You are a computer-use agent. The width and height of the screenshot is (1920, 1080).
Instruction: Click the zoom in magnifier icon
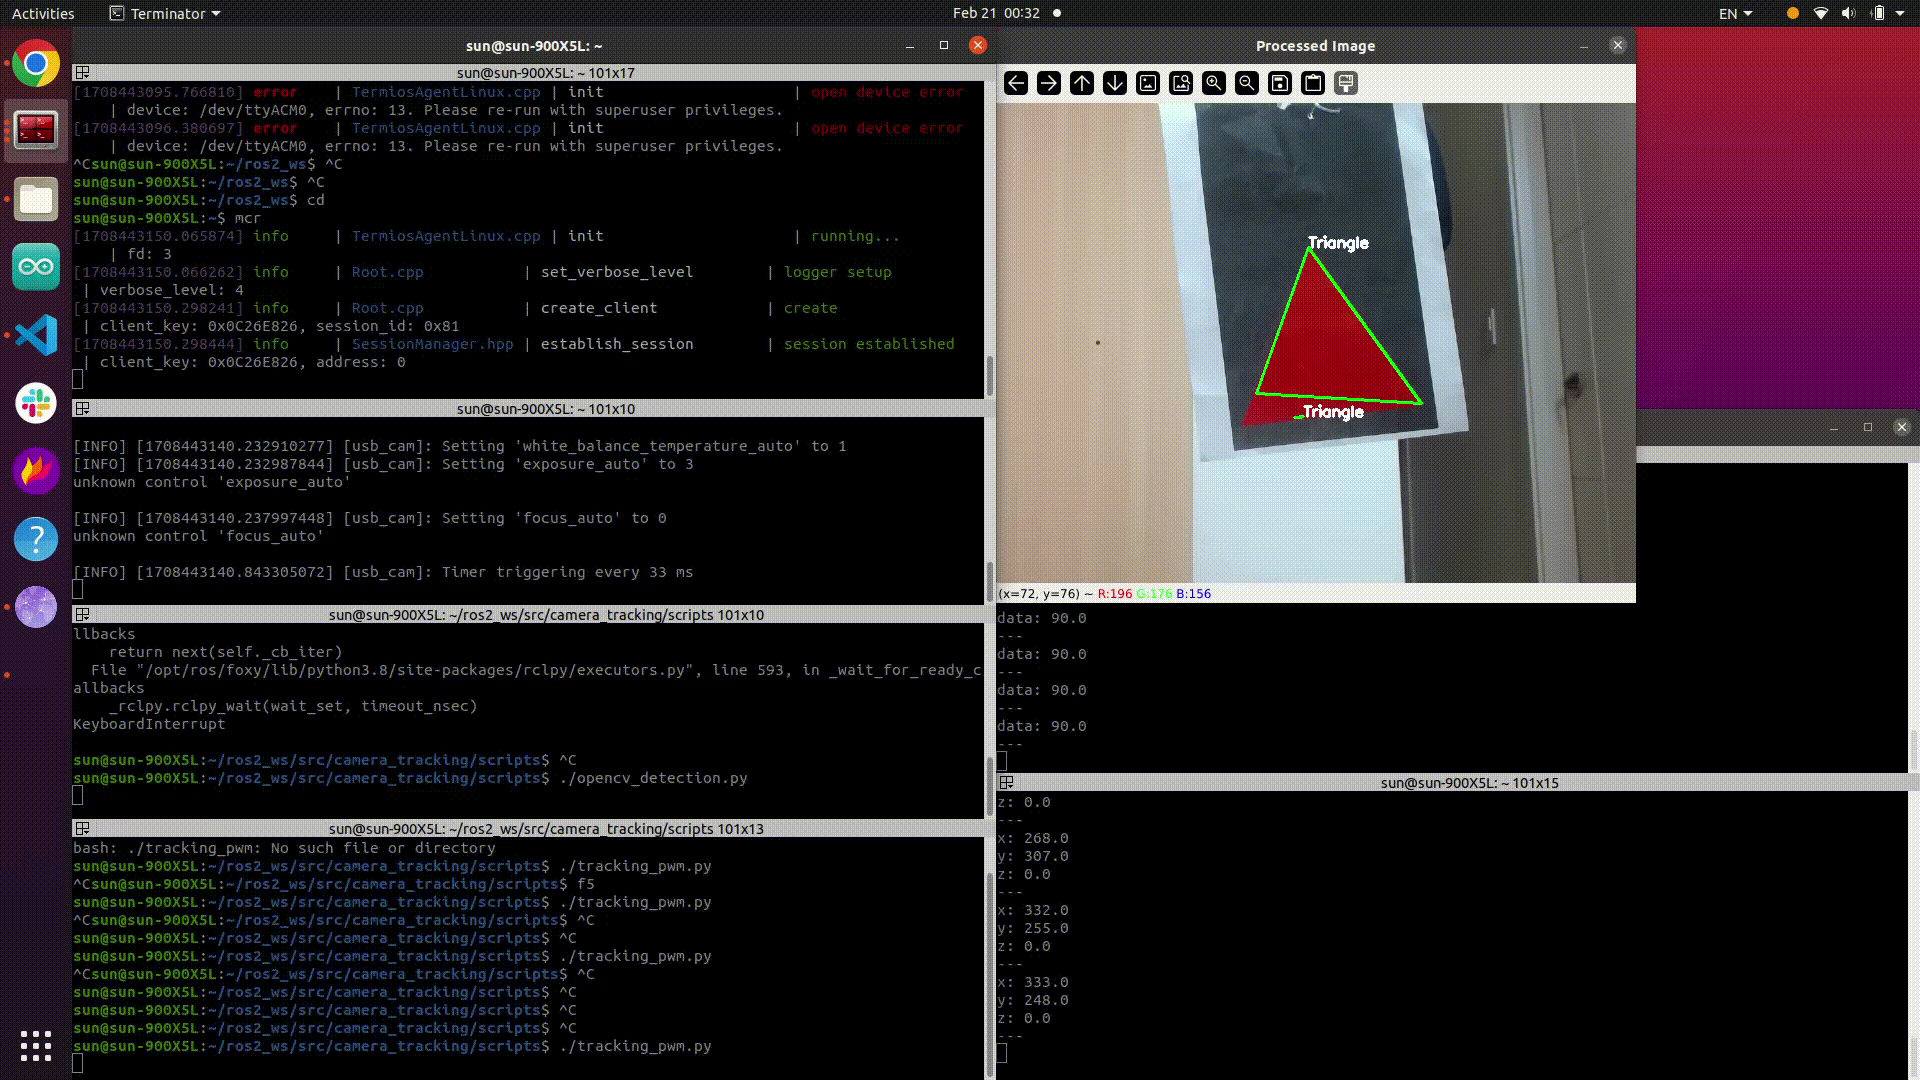pyautogui.click(x=1214, y=83)
